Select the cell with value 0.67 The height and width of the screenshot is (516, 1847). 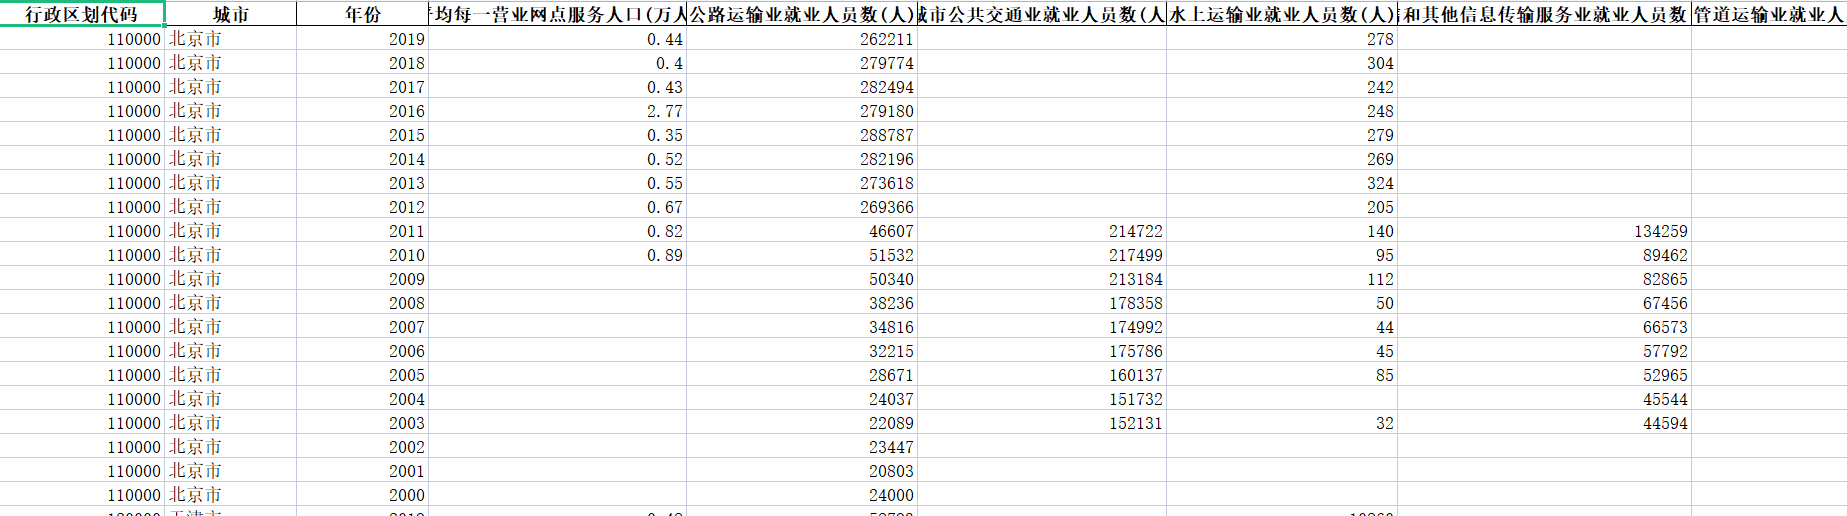pyautogui.click(x=557, y=207)
